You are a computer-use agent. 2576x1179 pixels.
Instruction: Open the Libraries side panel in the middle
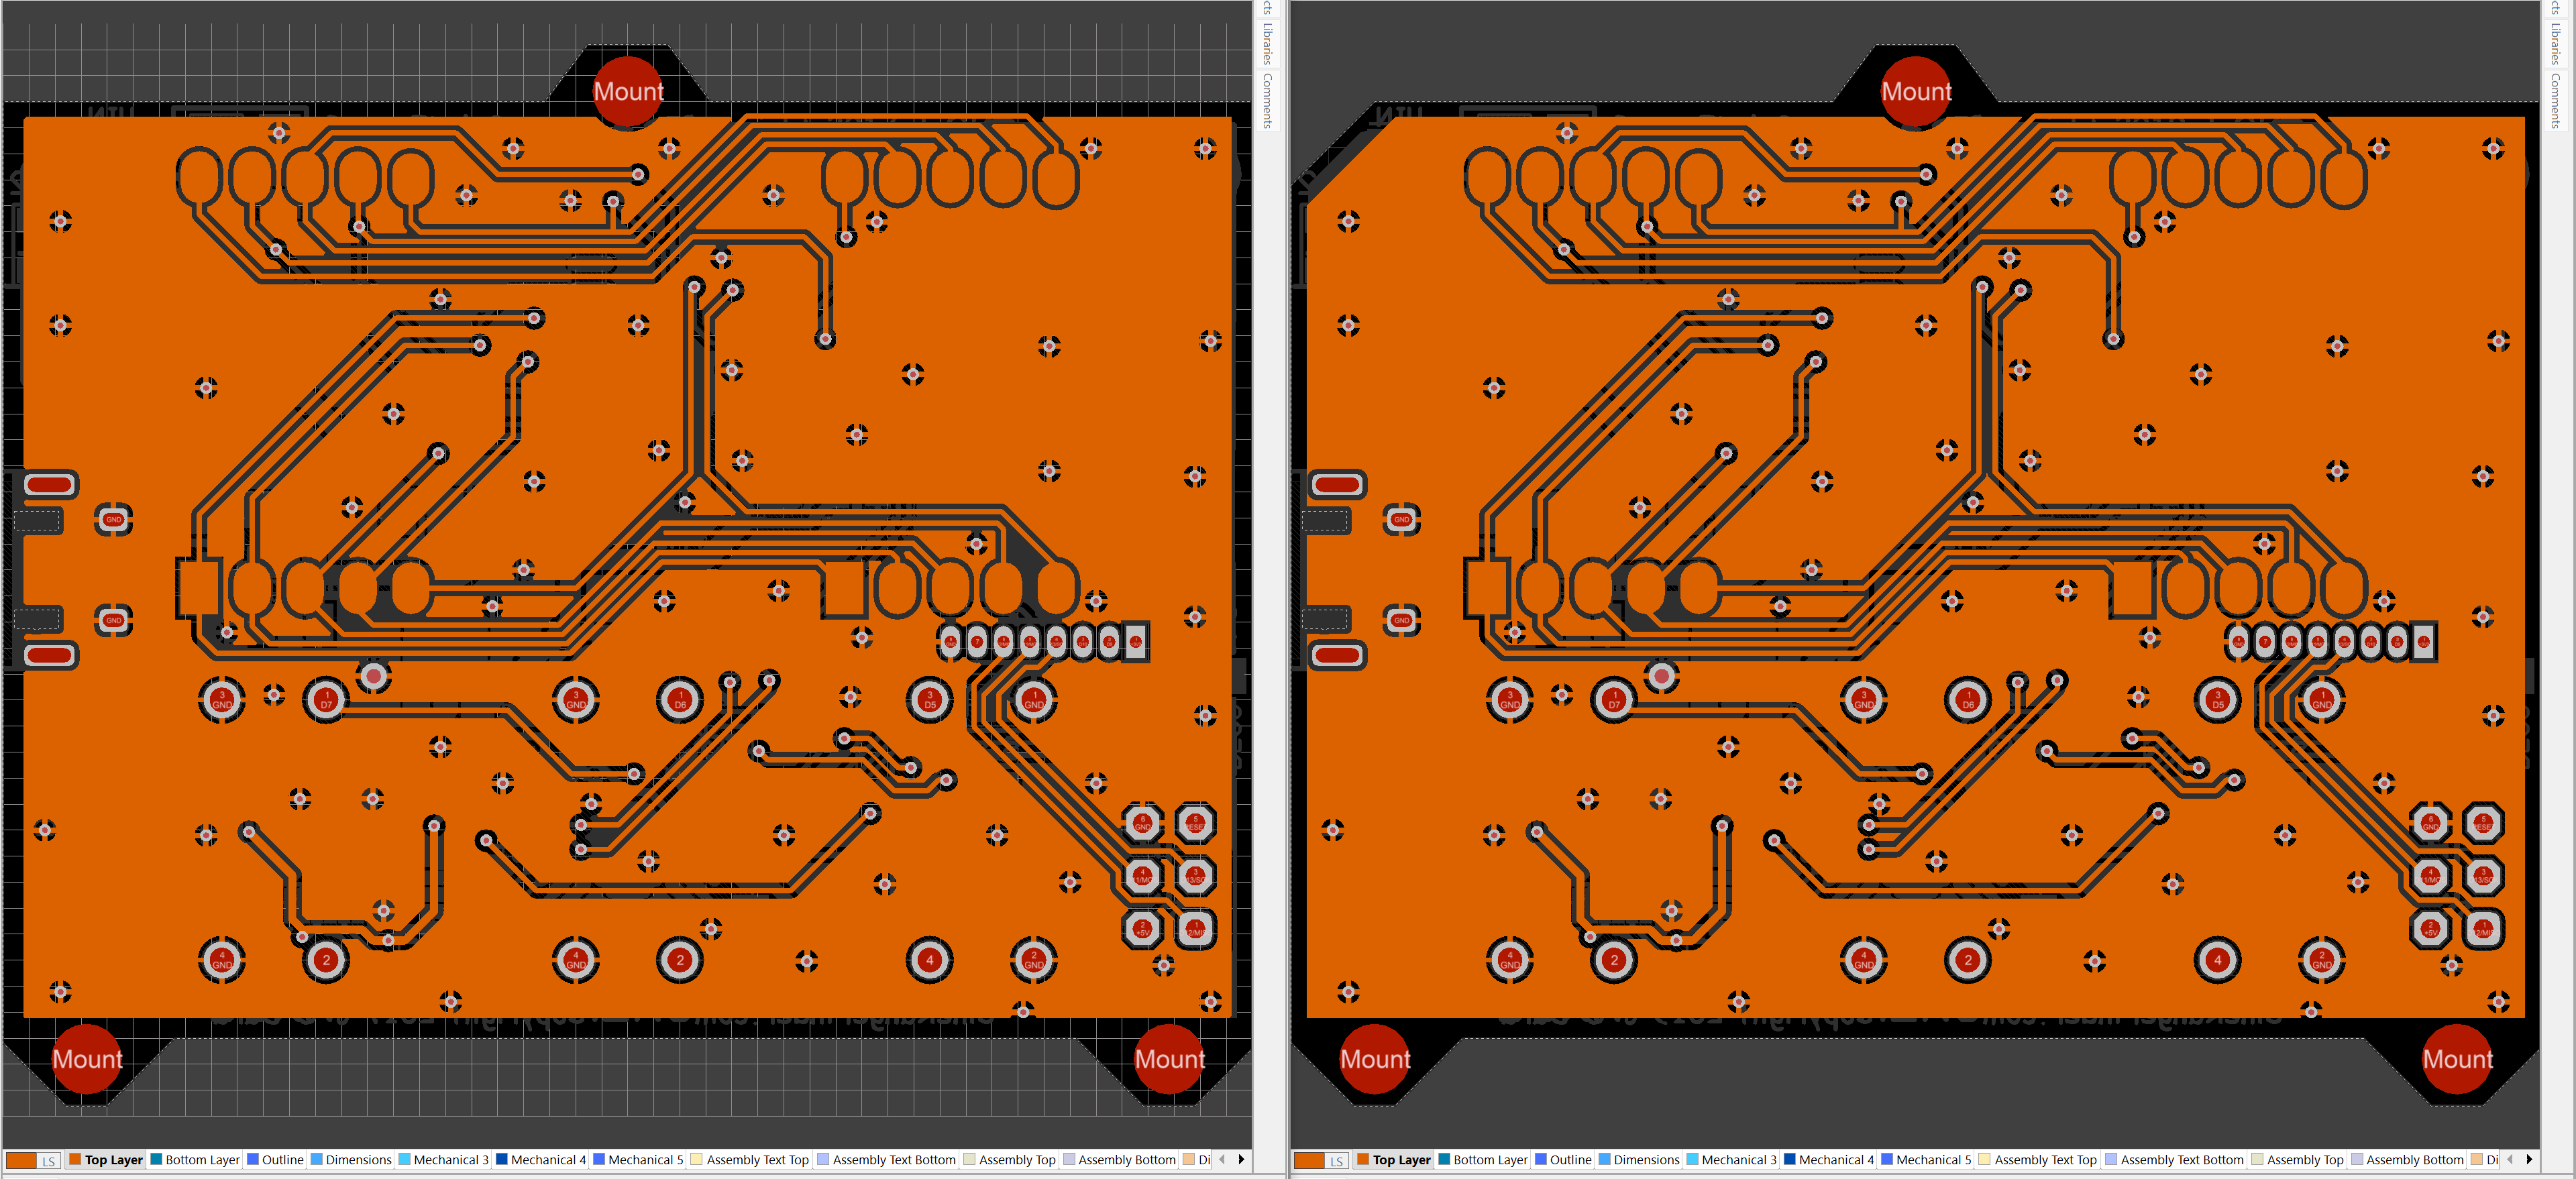click(1267, 44)
